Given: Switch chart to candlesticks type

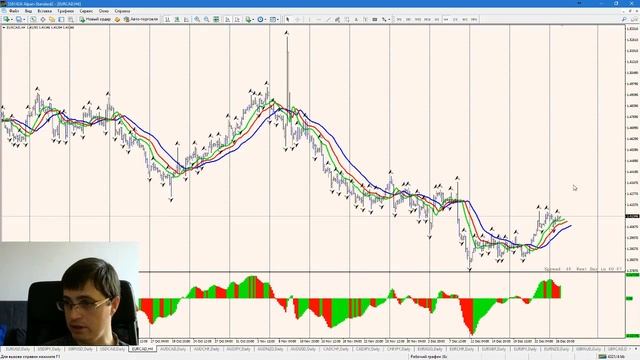Looking at the screenshot, I should (177, 19).
